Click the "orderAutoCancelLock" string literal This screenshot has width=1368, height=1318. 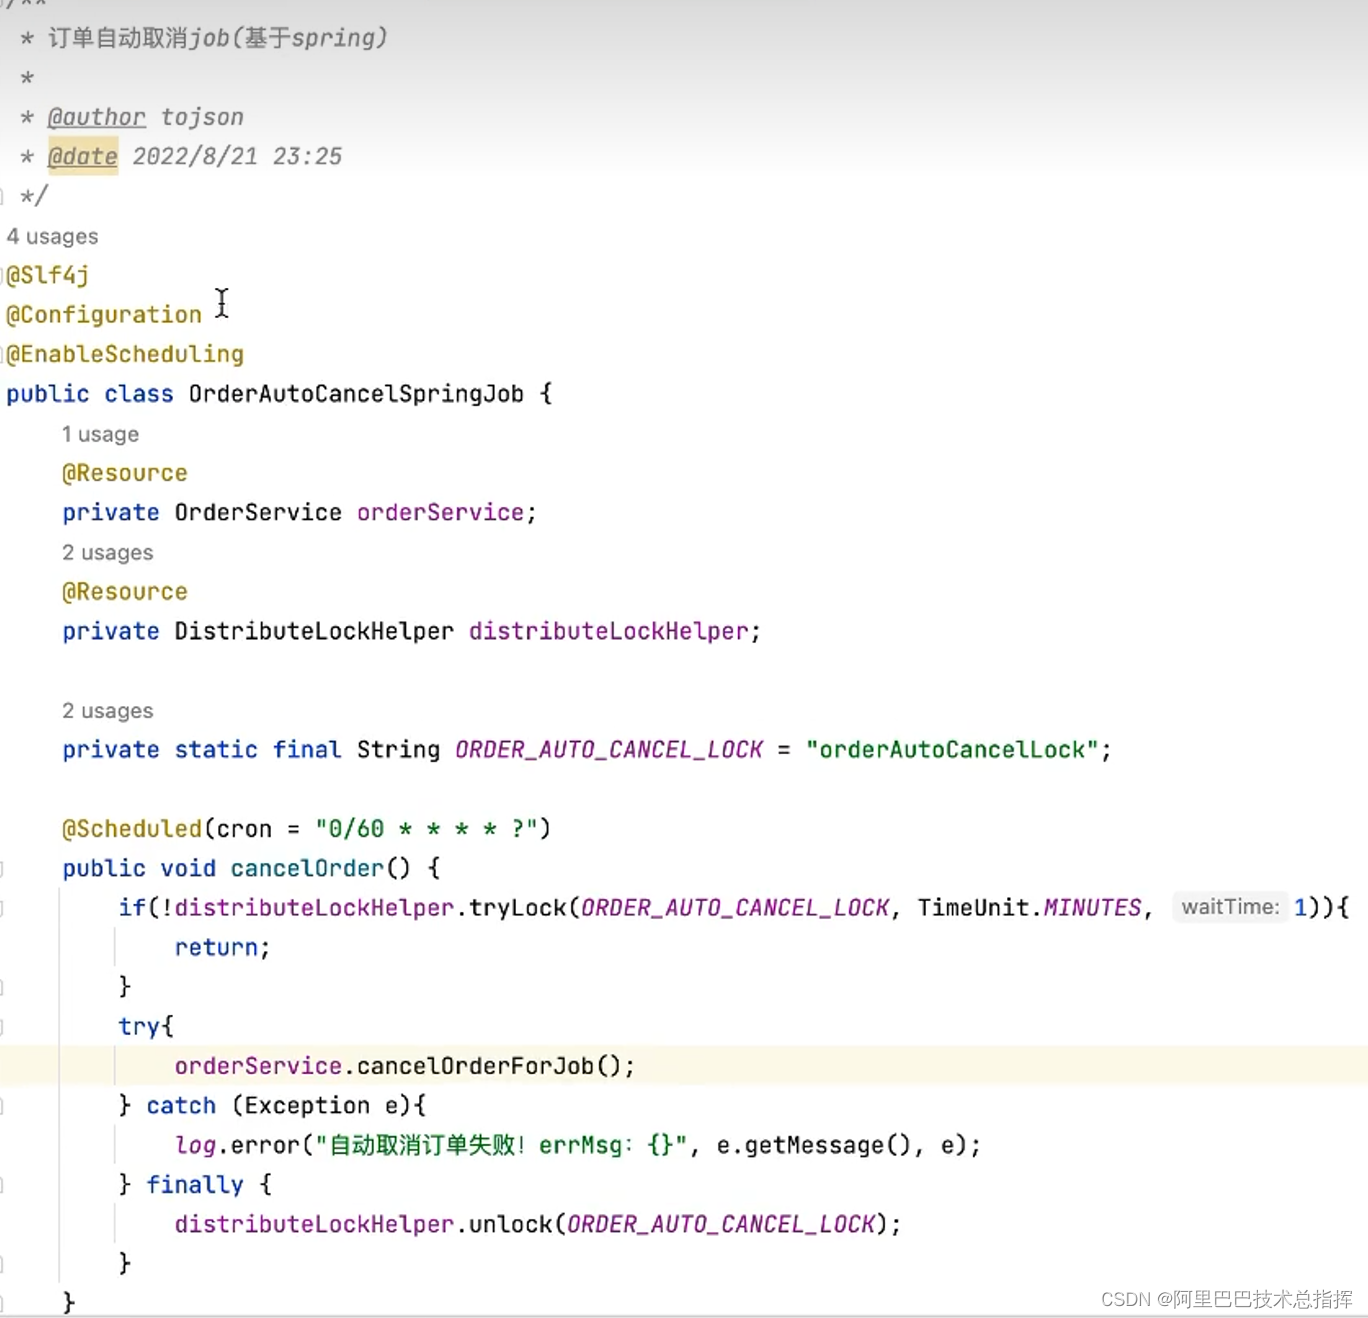[x=952, y=750]
